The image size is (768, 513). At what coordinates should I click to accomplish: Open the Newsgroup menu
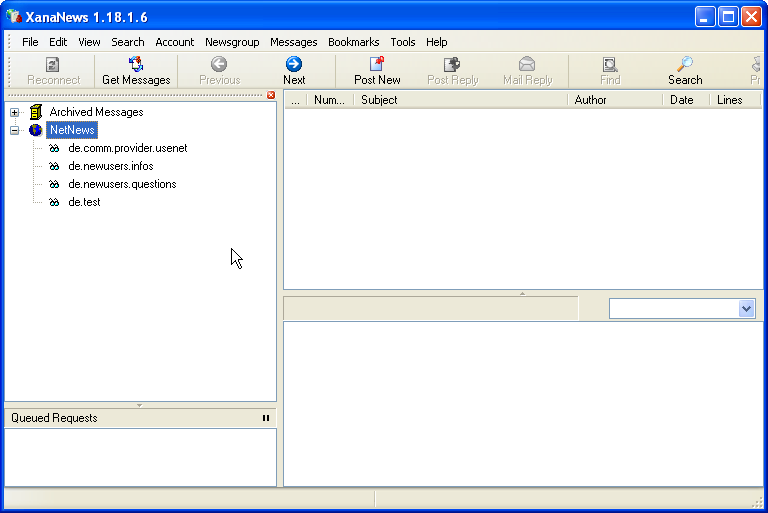click(232, 42)
